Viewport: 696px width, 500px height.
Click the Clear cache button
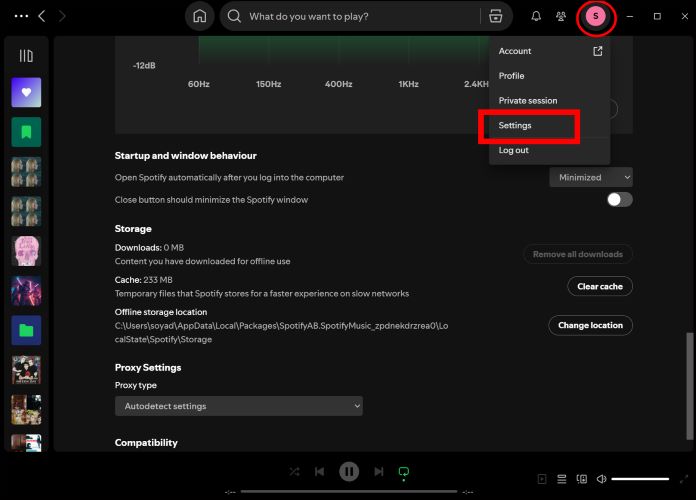tap(600, 286)
